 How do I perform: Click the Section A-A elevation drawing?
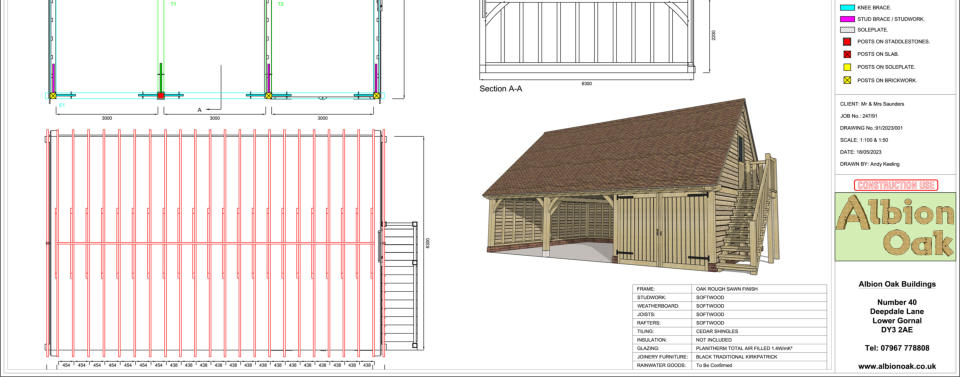click(587, 37)
